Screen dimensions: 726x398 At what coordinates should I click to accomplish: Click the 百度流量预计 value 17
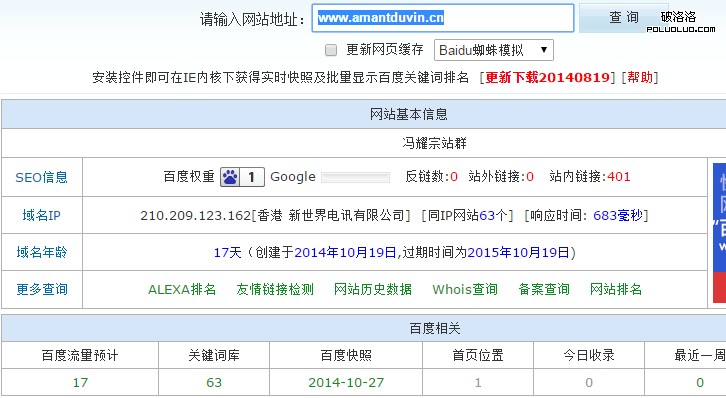80,383
